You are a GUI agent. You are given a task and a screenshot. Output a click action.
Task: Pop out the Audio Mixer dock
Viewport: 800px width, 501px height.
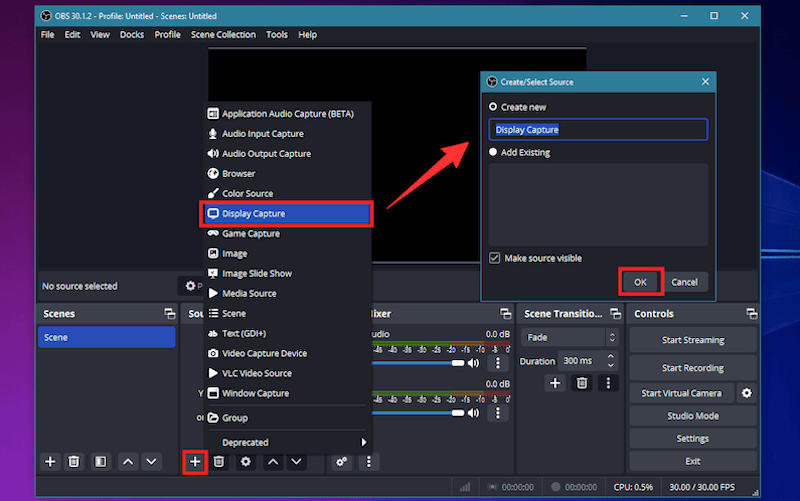point(505,313)
